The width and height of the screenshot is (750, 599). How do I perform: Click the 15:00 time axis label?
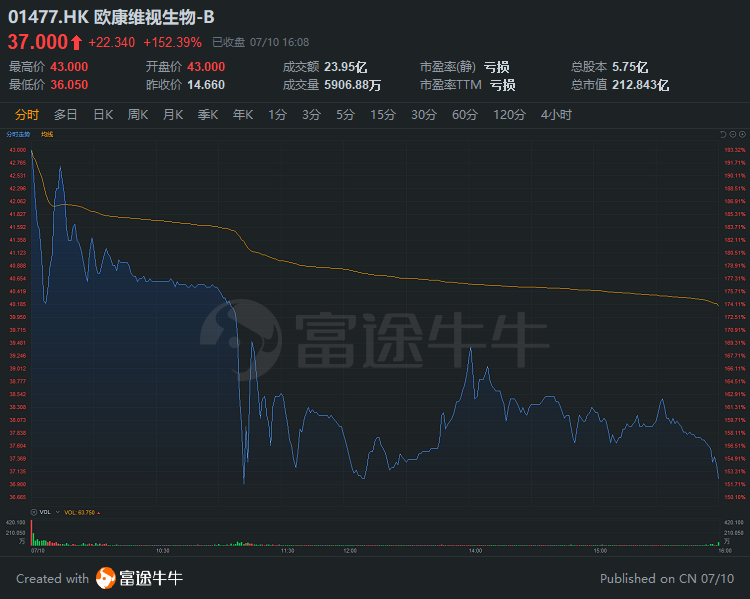[600, 551]
